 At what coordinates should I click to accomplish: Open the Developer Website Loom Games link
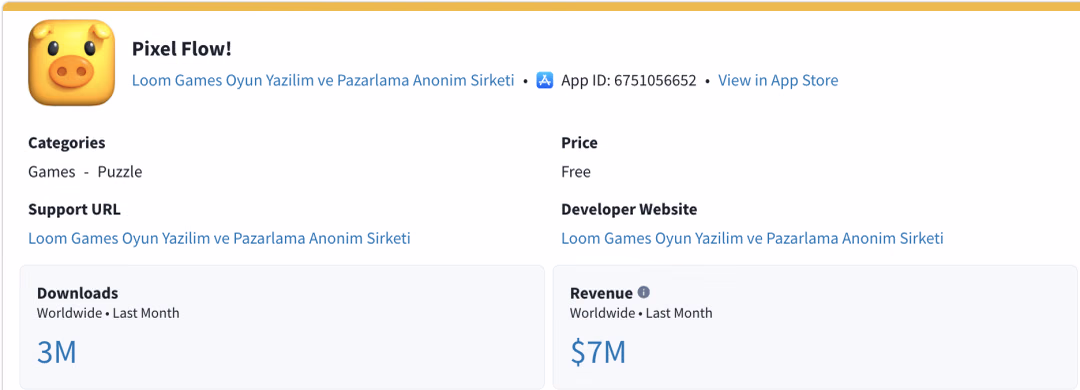coord(752,238)
